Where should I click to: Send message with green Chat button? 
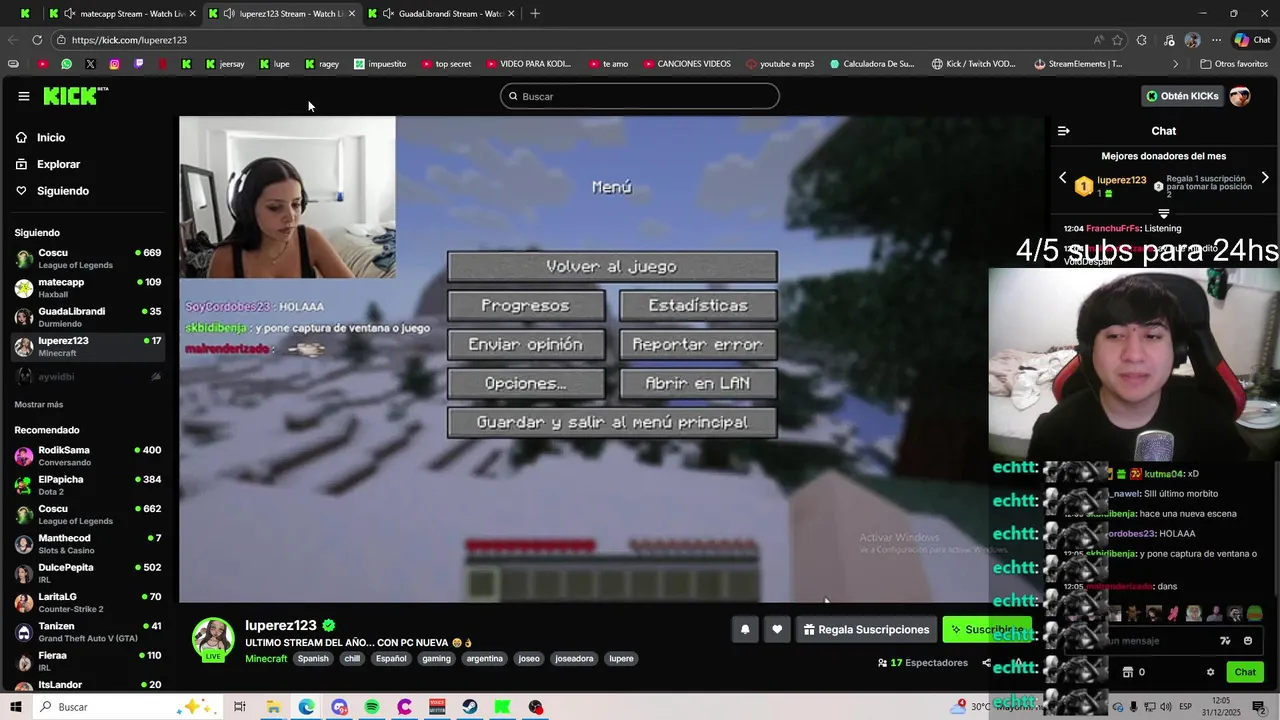(1245, 672)
